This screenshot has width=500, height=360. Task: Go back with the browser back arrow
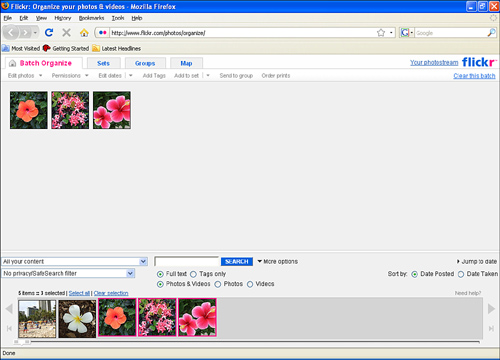pos(11,33)
